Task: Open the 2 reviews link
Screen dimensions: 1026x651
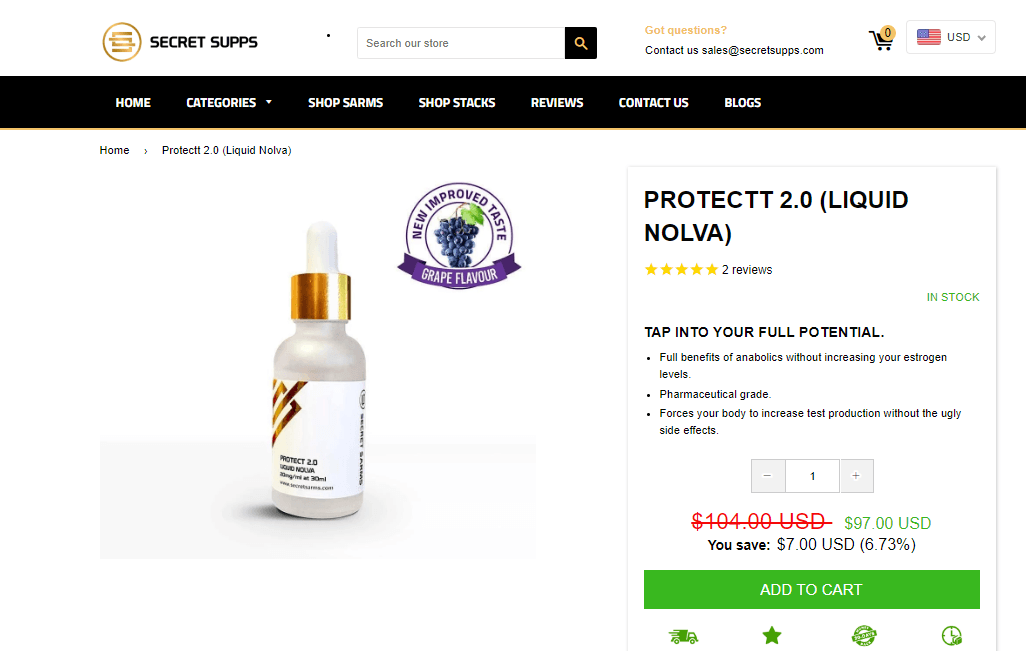Action: click(747, 270)
